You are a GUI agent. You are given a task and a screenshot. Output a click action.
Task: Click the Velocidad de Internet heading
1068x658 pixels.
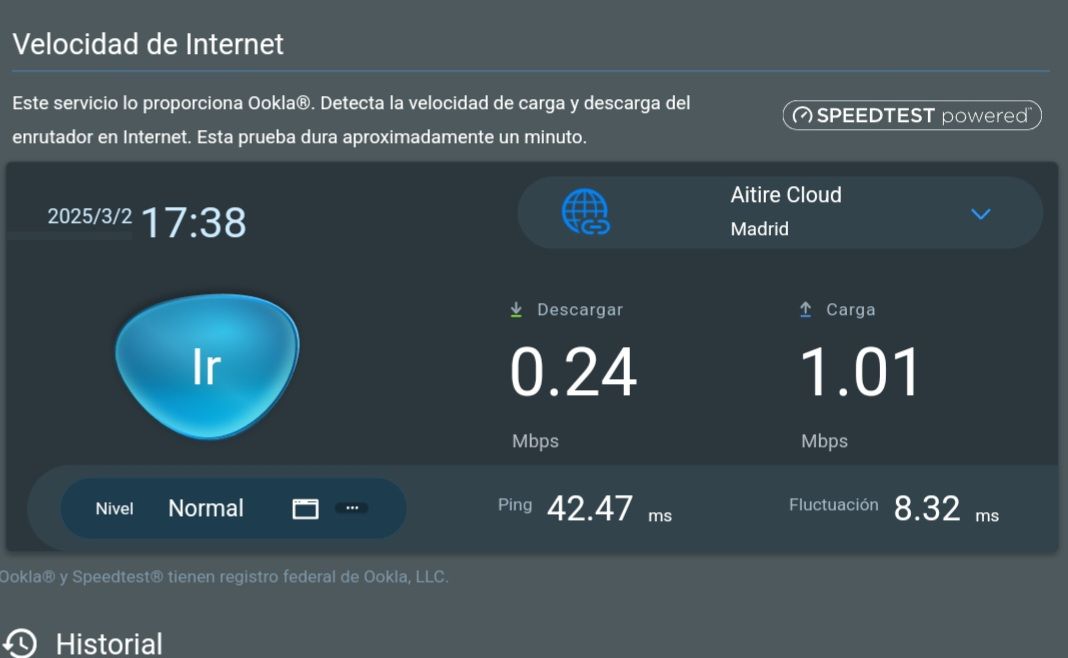point(148,44)
